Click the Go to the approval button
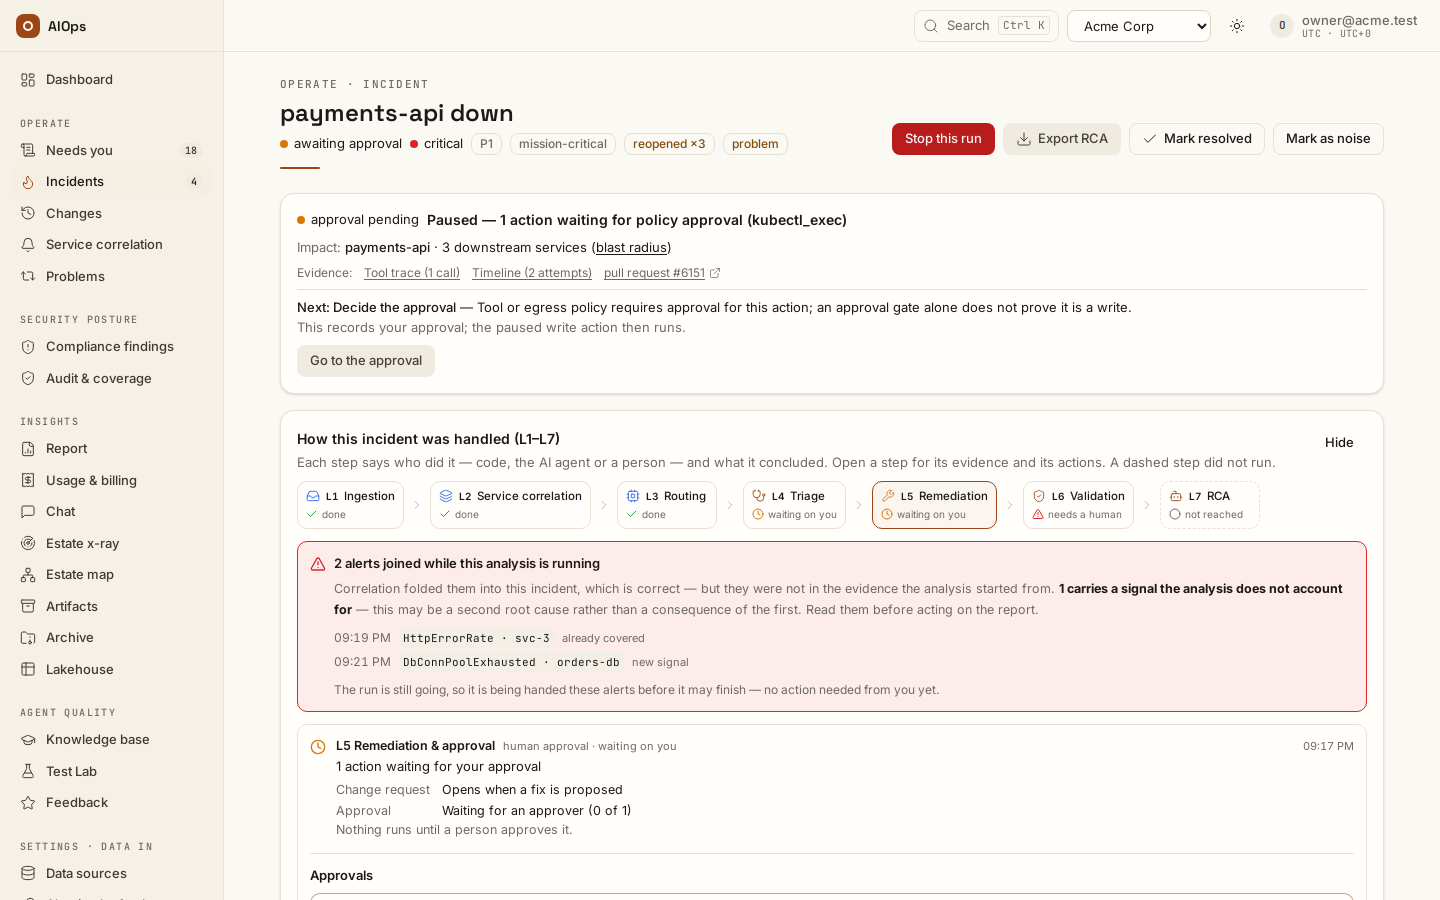This screenshot has height=900, width=1440. tap(366, 361)
